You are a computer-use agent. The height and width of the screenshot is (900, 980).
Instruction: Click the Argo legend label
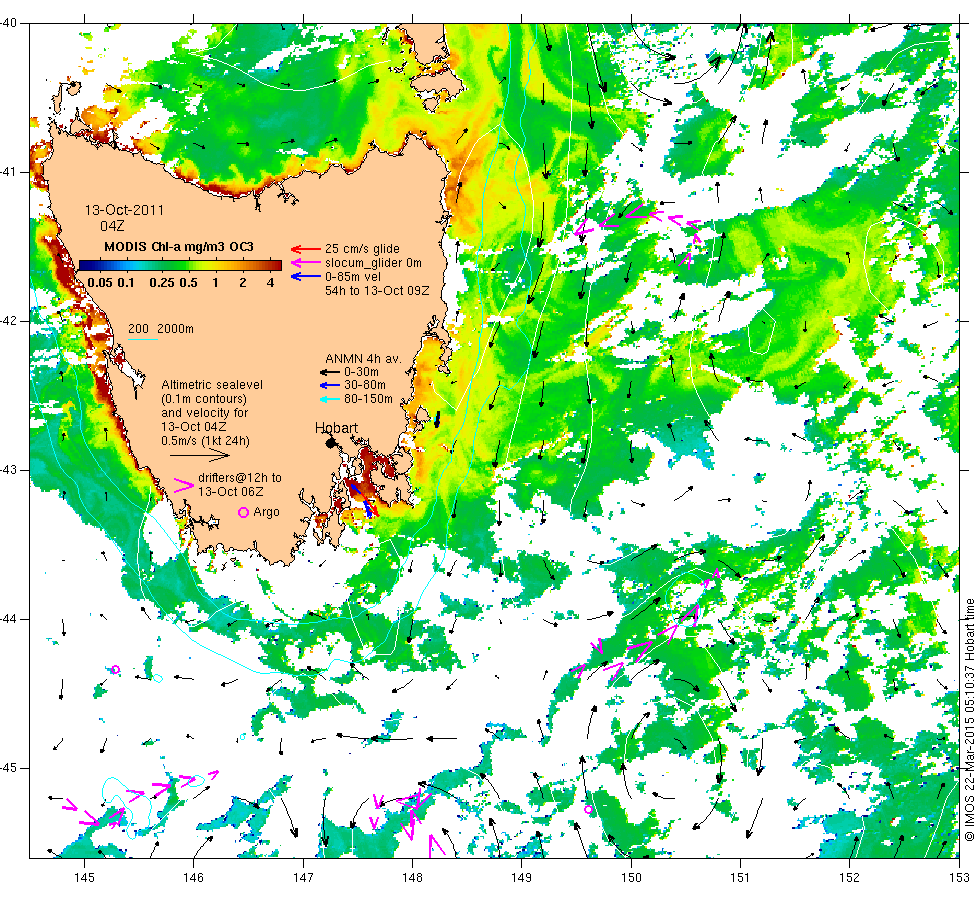pos(266,512)
